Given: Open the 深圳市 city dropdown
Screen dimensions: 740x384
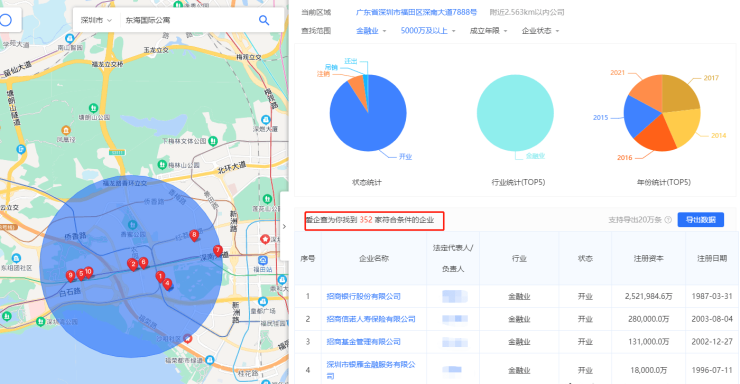Looking at the screenshot, I should pyautogui.click(x=96, y=20).
